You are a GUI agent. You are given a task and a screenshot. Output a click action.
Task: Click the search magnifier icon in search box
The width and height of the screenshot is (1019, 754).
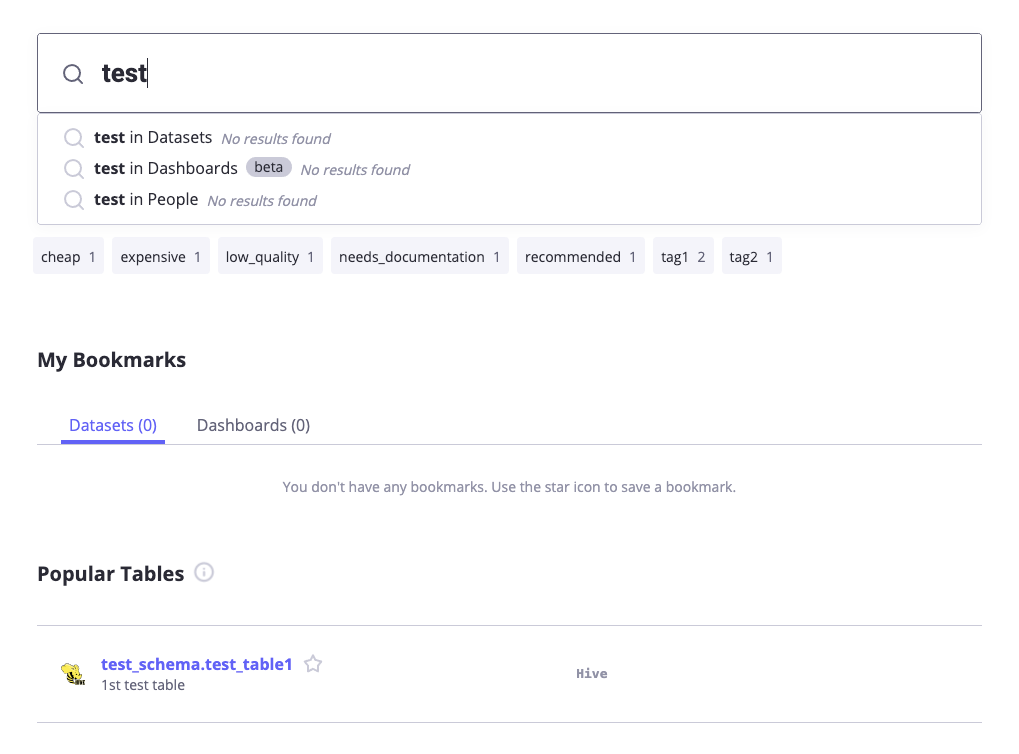[73, 74]
